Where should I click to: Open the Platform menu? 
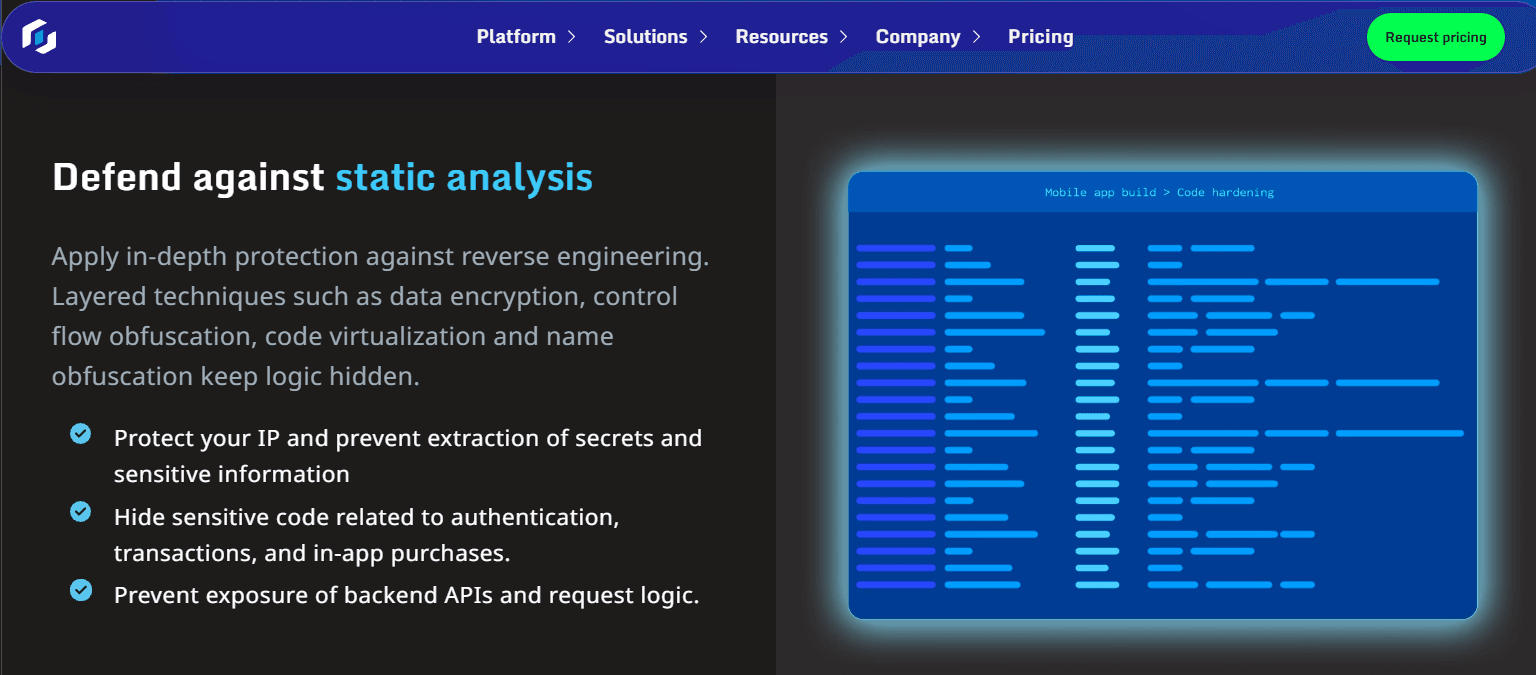pyautogui.click(x=516, y=37)
